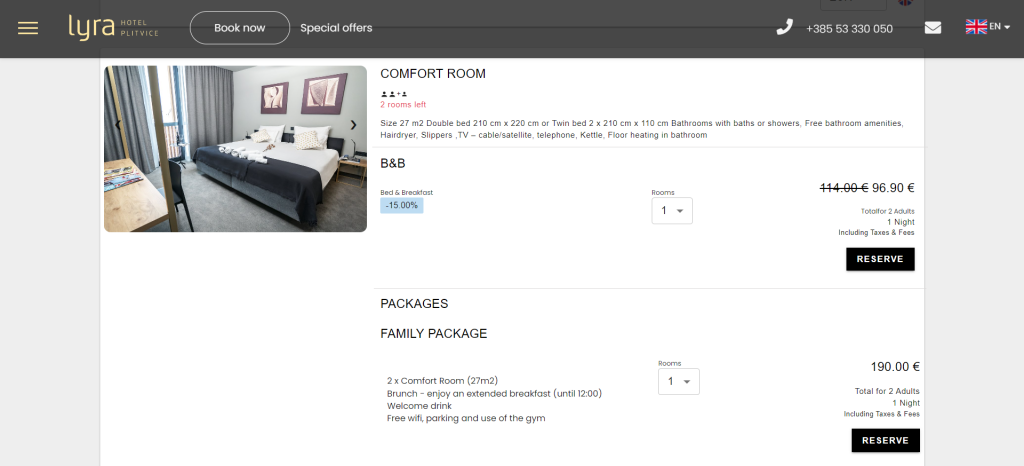The height and width of the screenshot is (466, 1024).
Task: Click the UK flag language icon
Action: (976, 27)
